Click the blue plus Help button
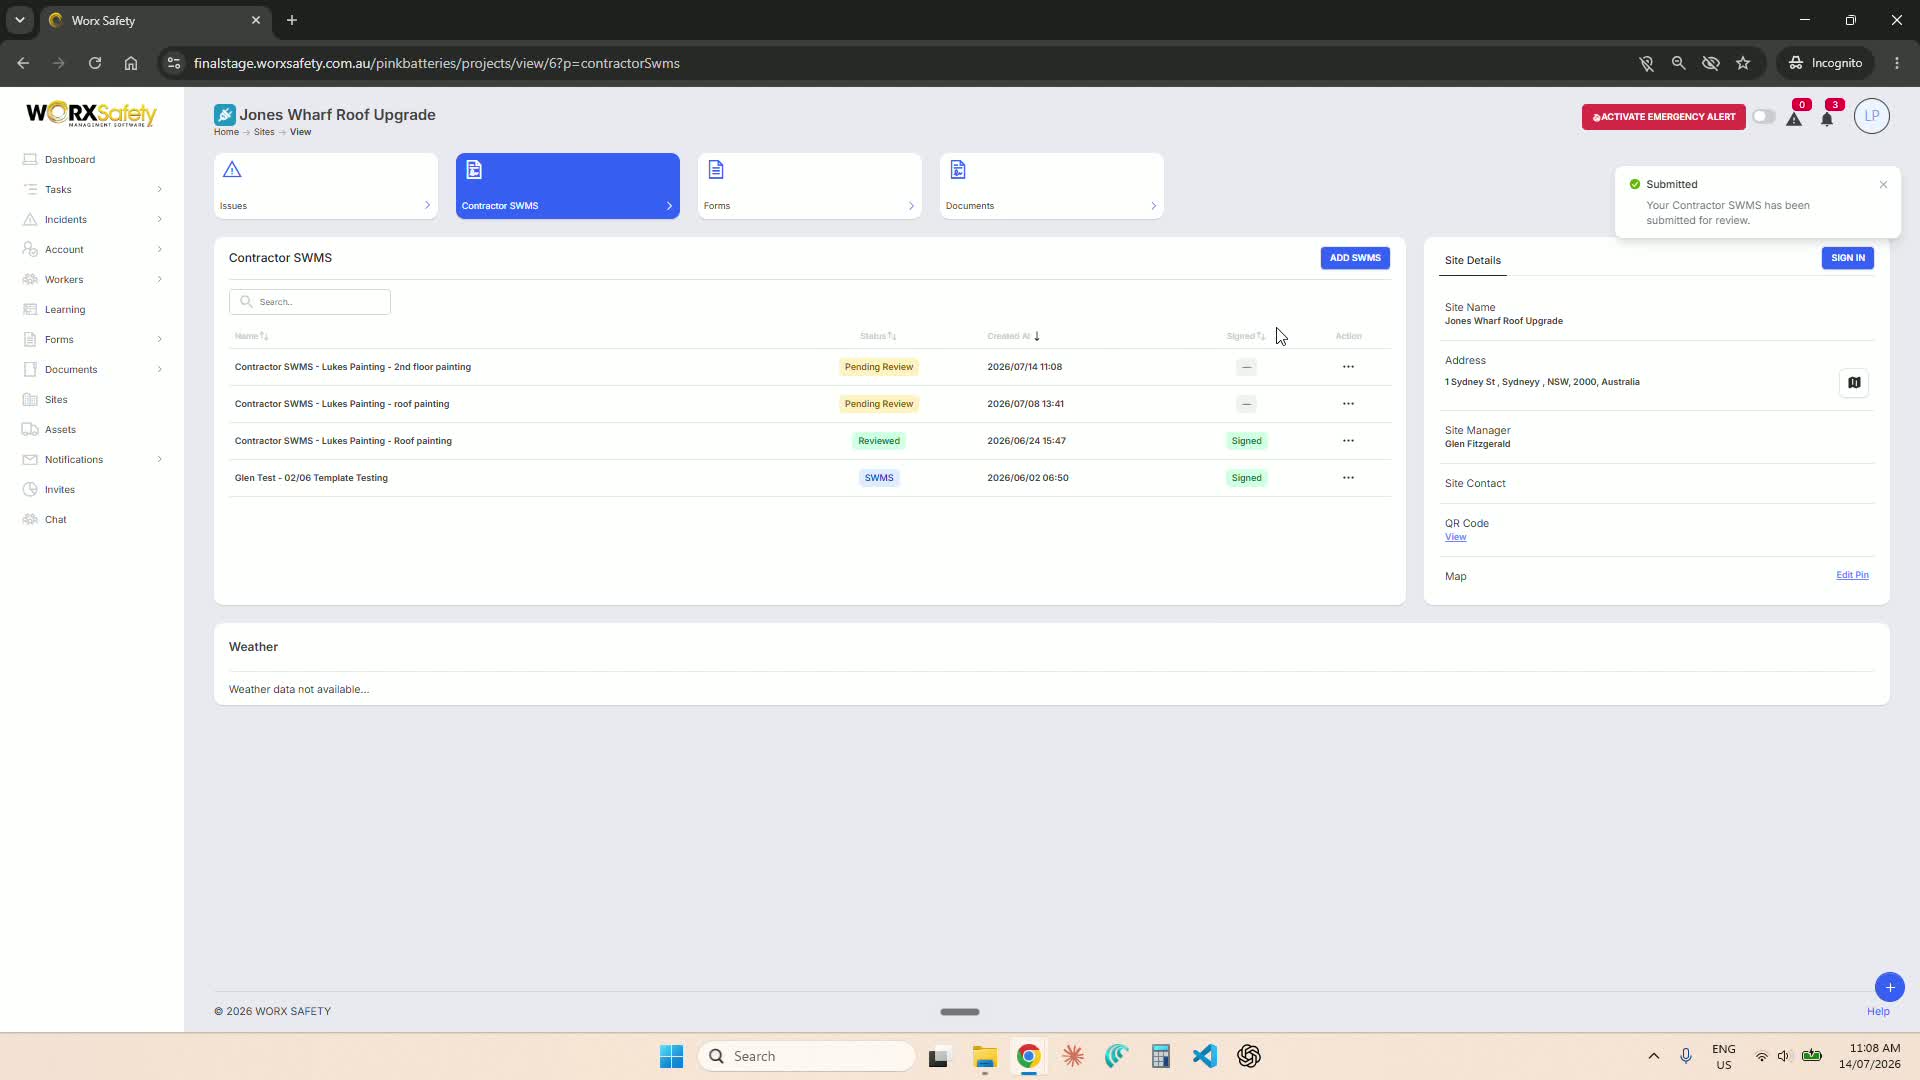This screenshot has height=1080, width=1920. [x=1889, y=987]
